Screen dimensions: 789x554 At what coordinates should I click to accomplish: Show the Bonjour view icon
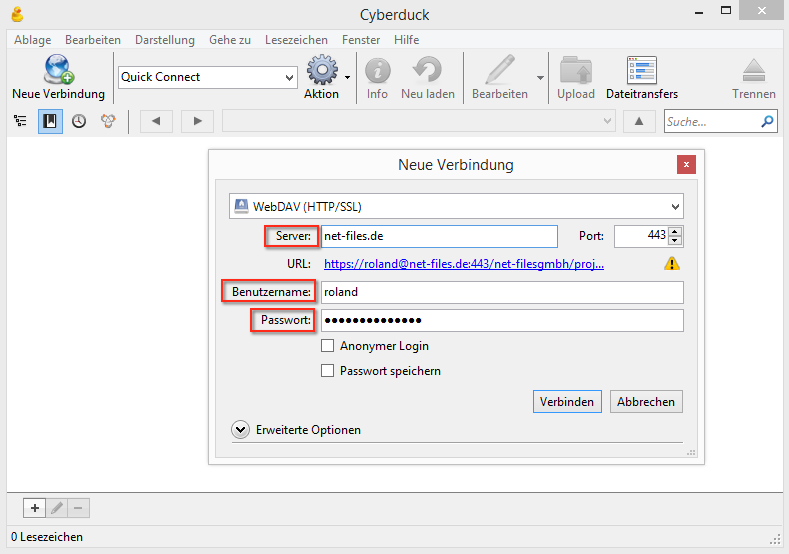(x=108, y=121)
